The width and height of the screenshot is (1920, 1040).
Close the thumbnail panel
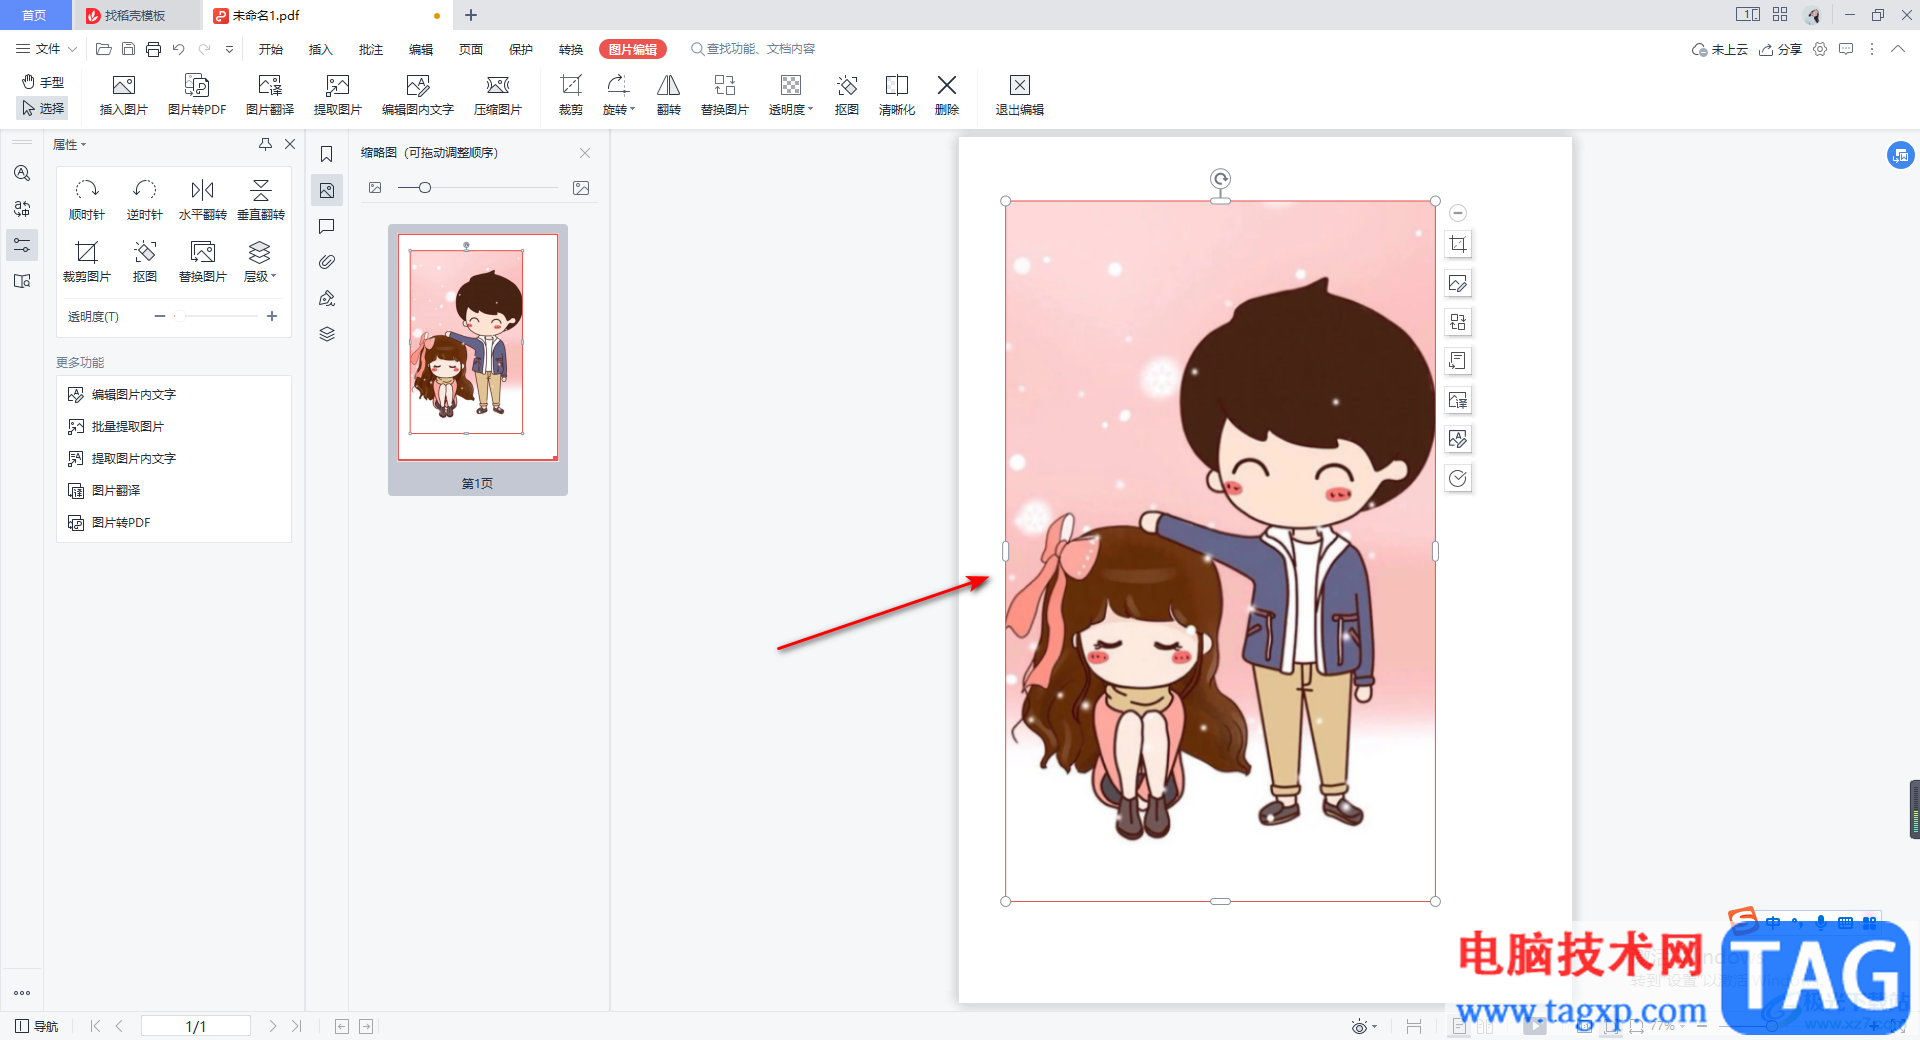coord(585,153)
